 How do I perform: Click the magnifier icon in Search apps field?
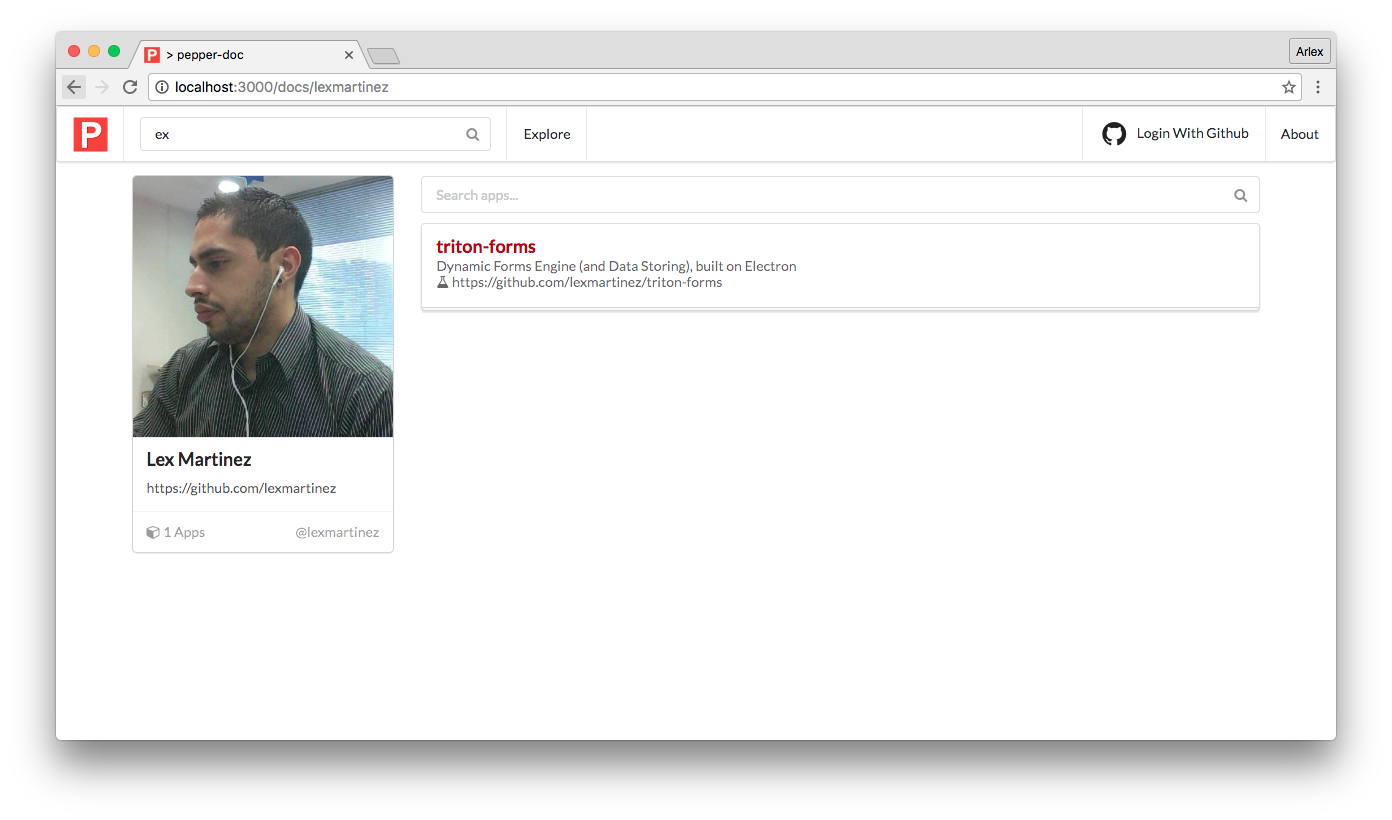click(1240, 195)
